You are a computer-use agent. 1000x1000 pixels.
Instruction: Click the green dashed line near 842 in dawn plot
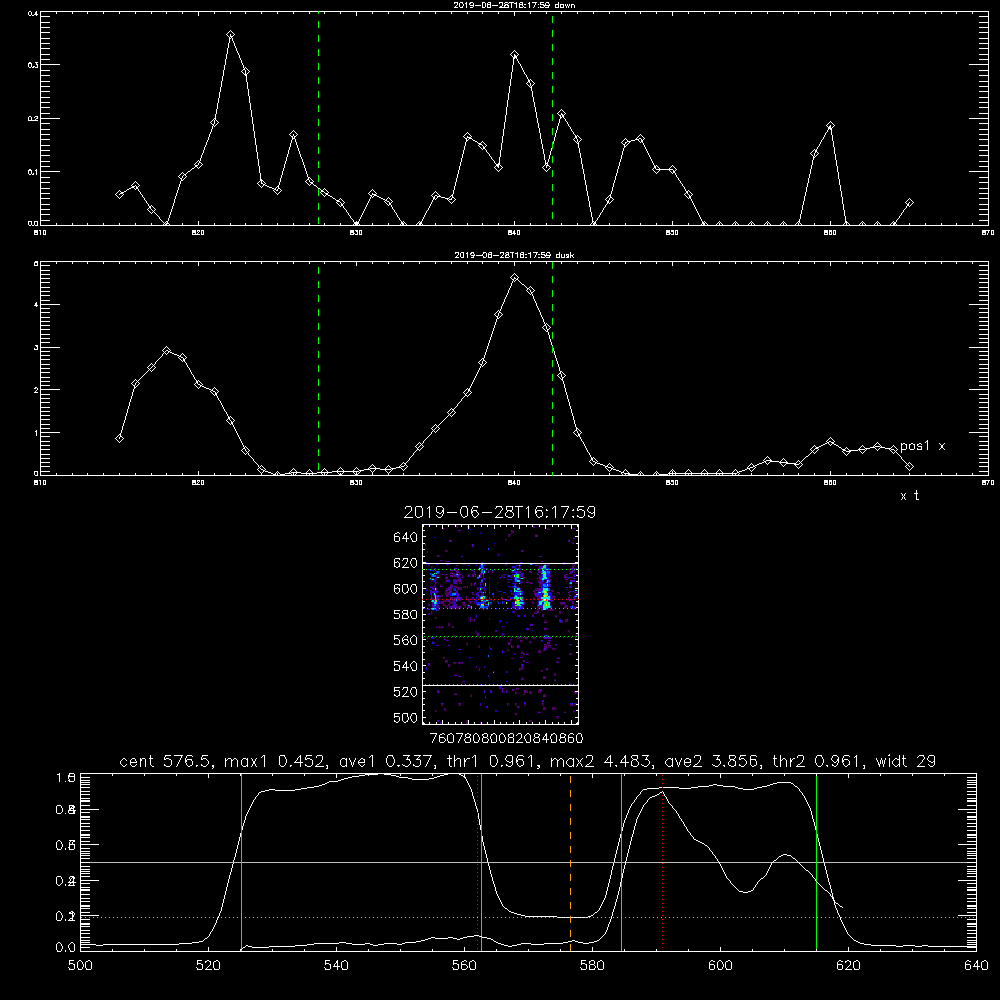552,119
